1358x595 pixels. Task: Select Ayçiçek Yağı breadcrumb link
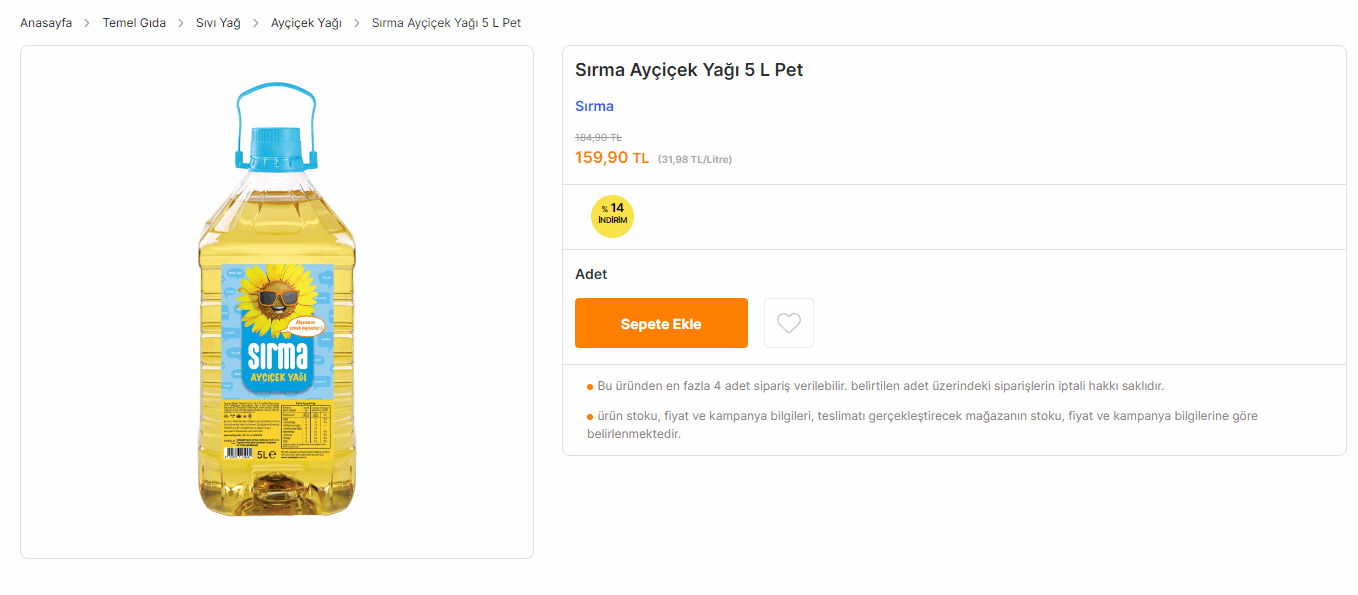pyautogui.click(x=306, y=23)
